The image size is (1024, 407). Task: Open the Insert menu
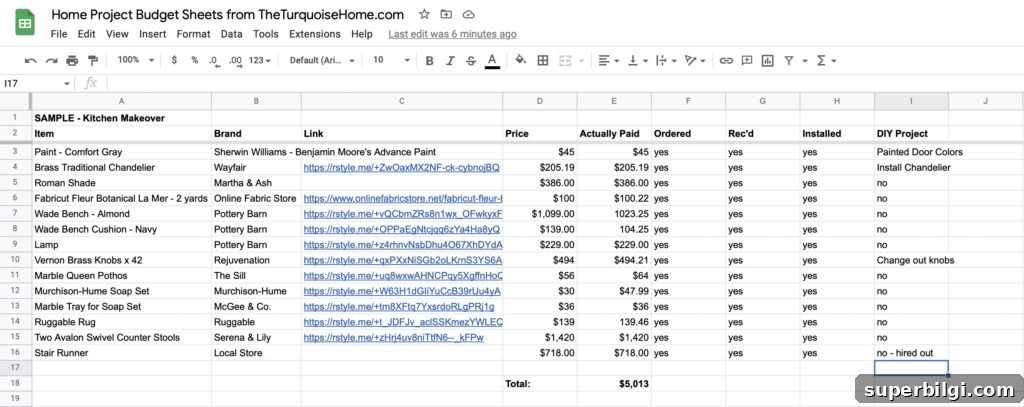click(x=152, y=34)
